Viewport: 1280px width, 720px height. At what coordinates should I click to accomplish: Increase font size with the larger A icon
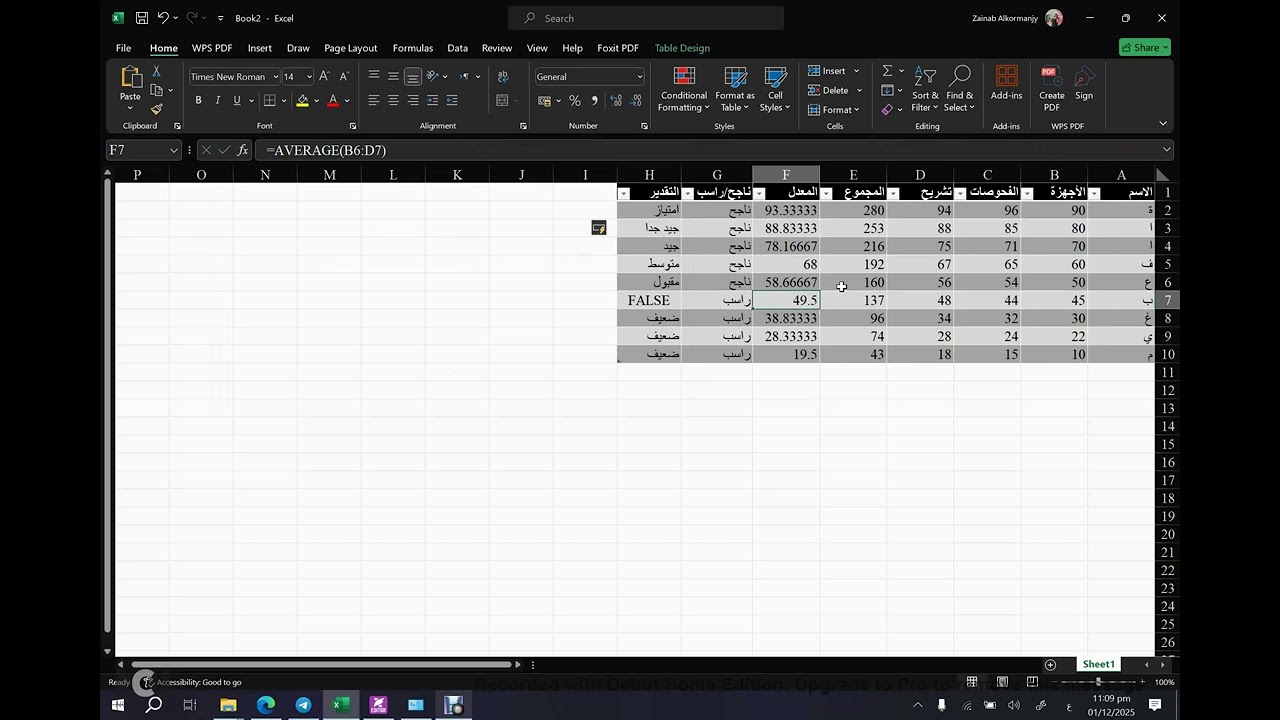point(324,76)
